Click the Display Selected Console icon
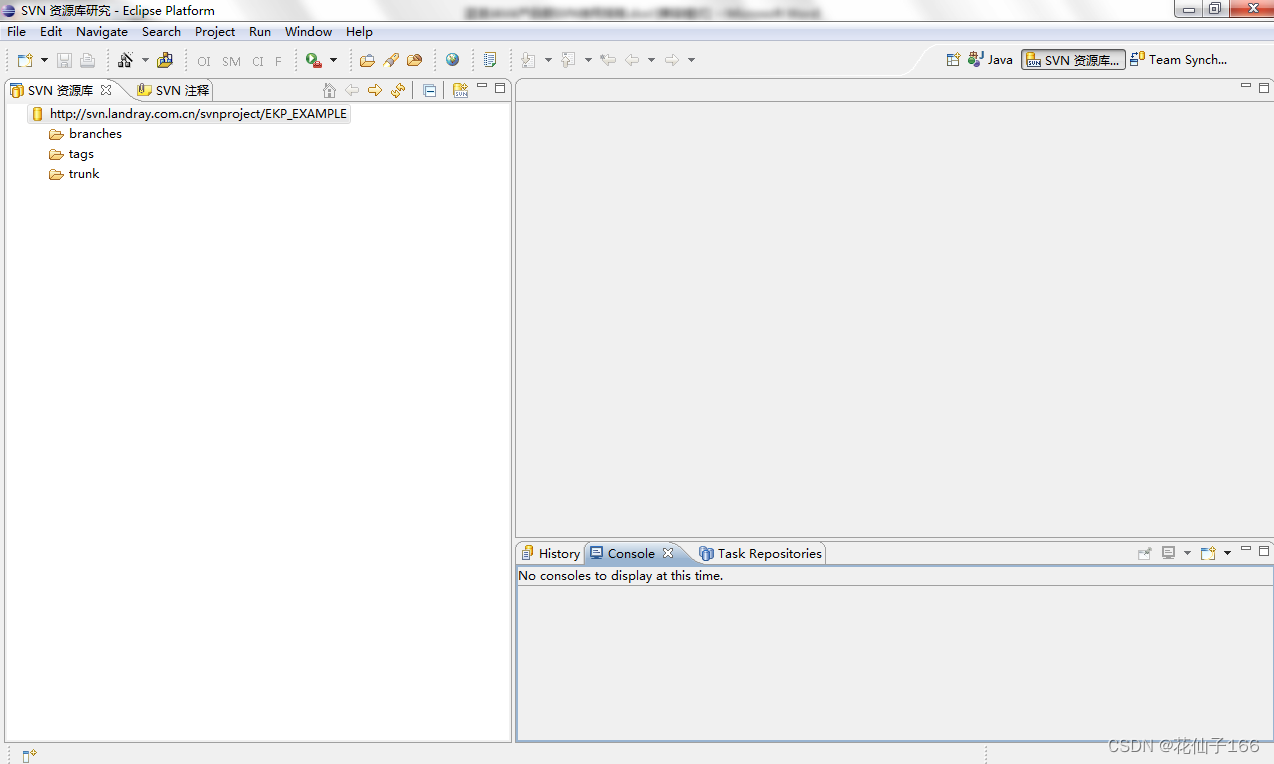This screenshot has height=764, width=1274. tap(1168, 553)
